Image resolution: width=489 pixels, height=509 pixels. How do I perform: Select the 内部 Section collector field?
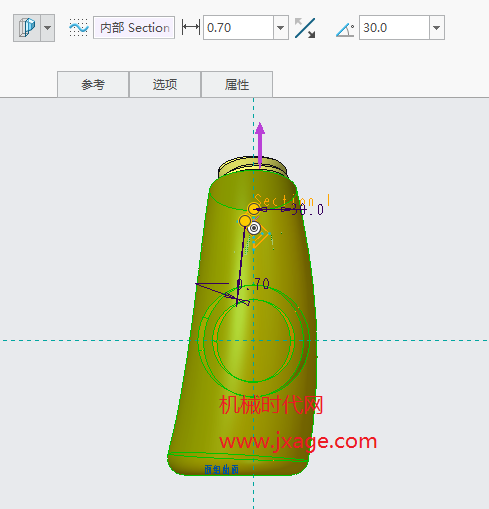134,27
